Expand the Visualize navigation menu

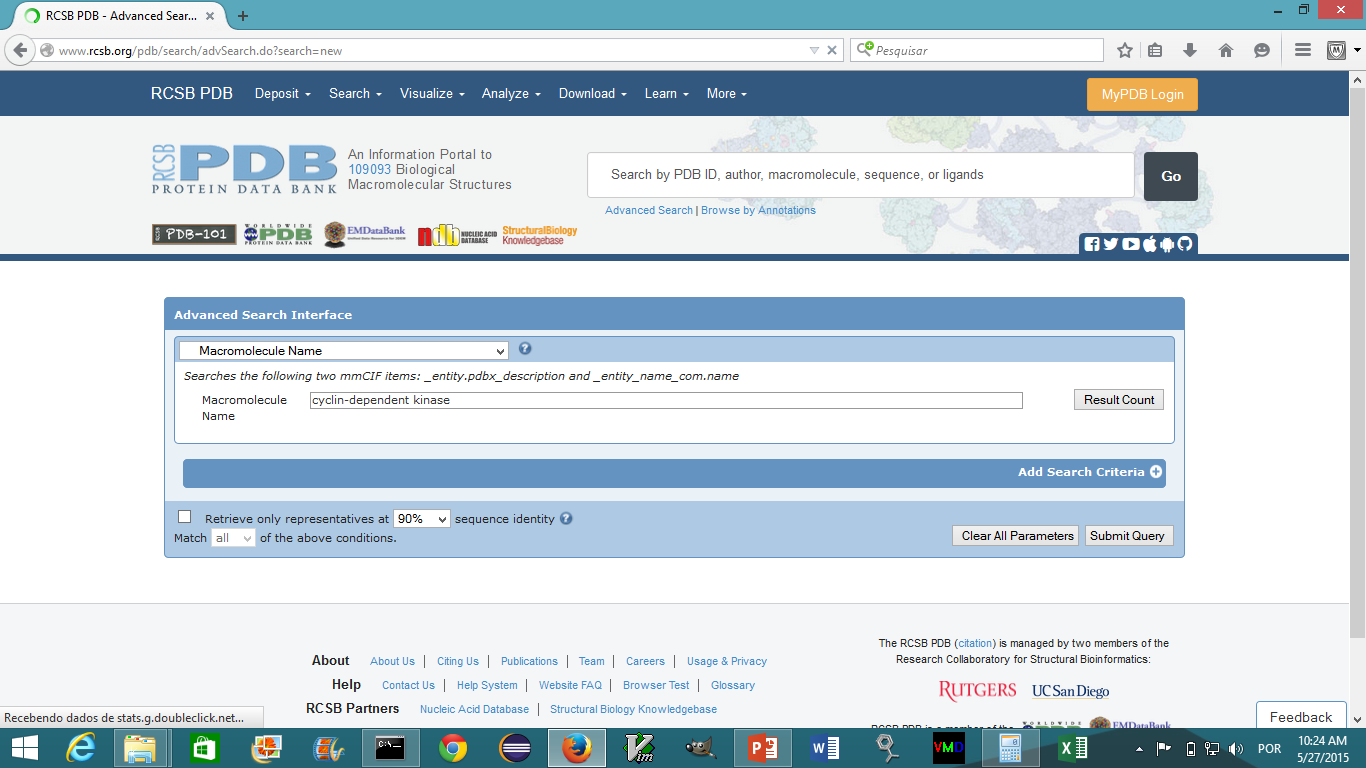432,93
